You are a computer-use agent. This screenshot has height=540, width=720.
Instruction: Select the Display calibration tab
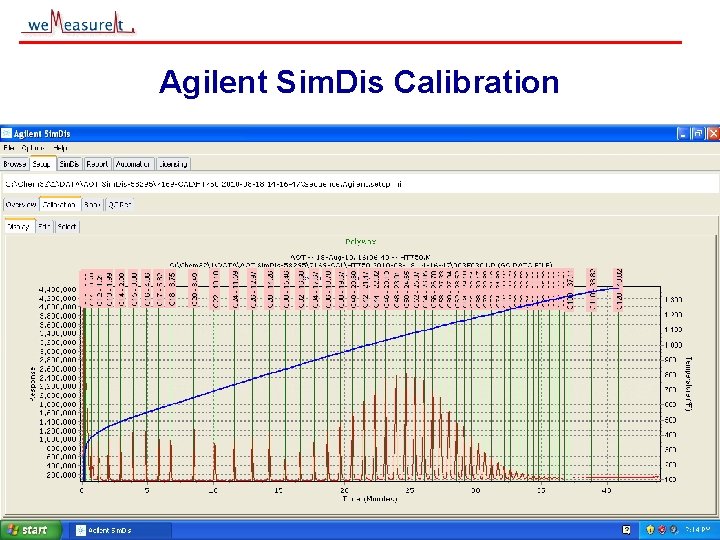[19, 226]
